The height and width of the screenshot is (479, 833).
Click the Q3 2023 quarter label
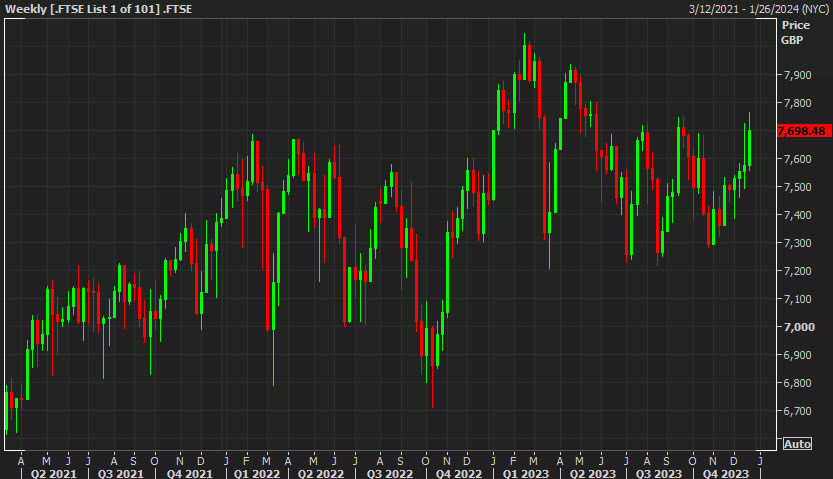coord(659,473)
